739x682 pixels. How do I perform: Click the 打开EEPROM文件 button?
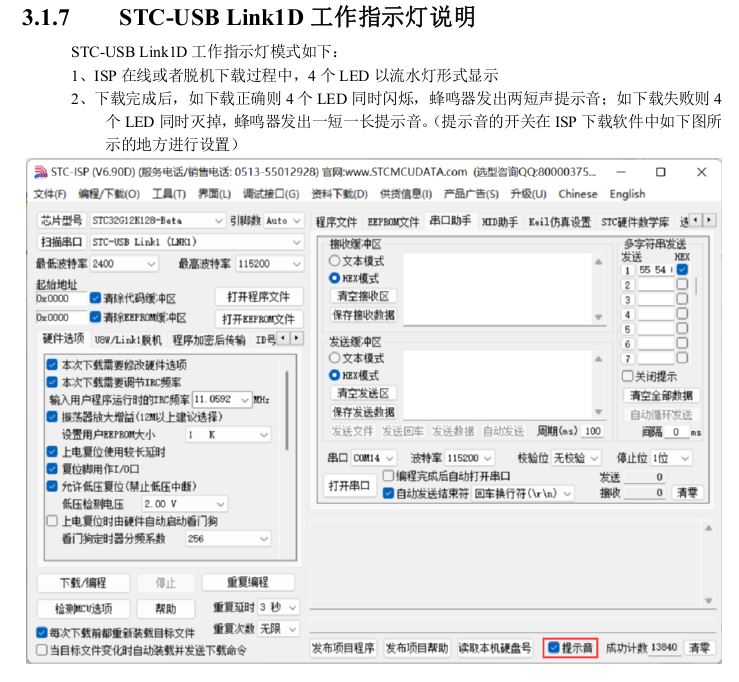pos(258,320)
